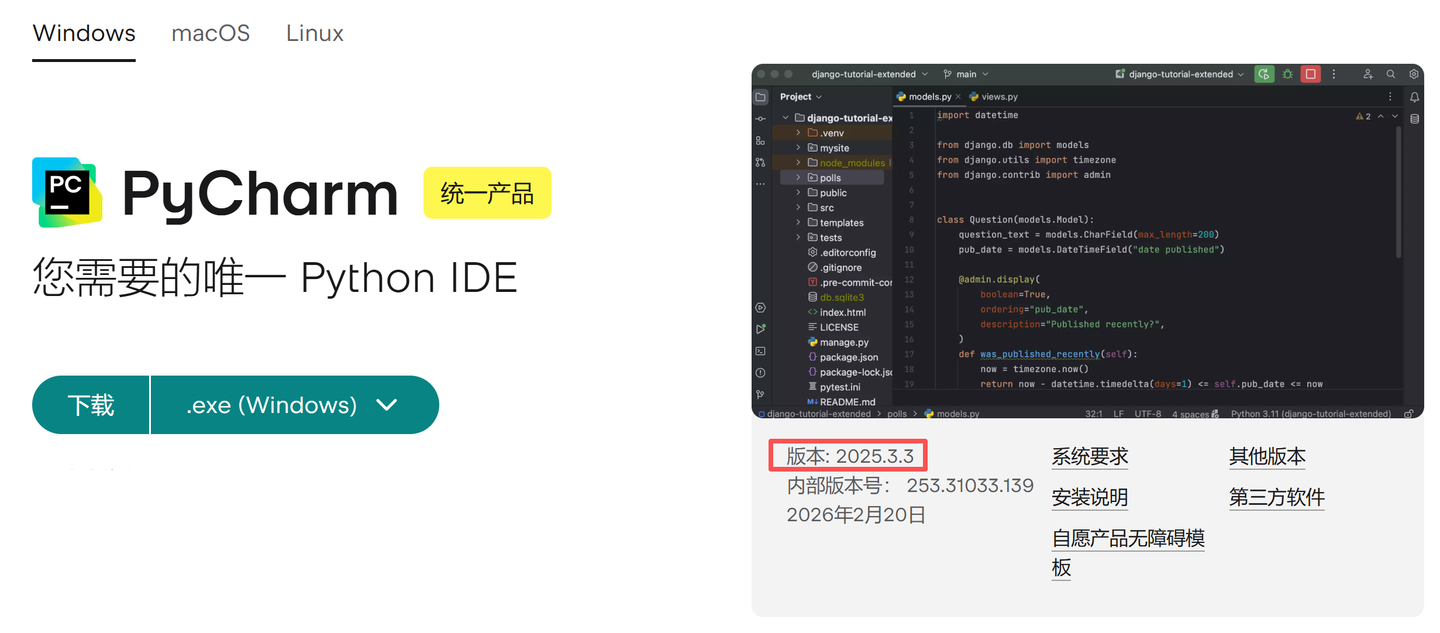This screenshot has height=633, width=1440.
Task: Click the build number 253.31033.139
Action: pyautogui.click(x=970, y=486)
